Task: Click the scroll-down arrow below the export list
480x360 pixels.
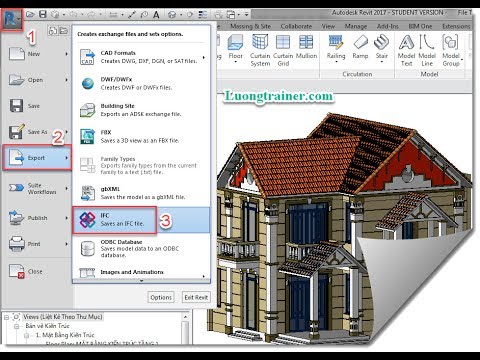Action: point(141,281)
